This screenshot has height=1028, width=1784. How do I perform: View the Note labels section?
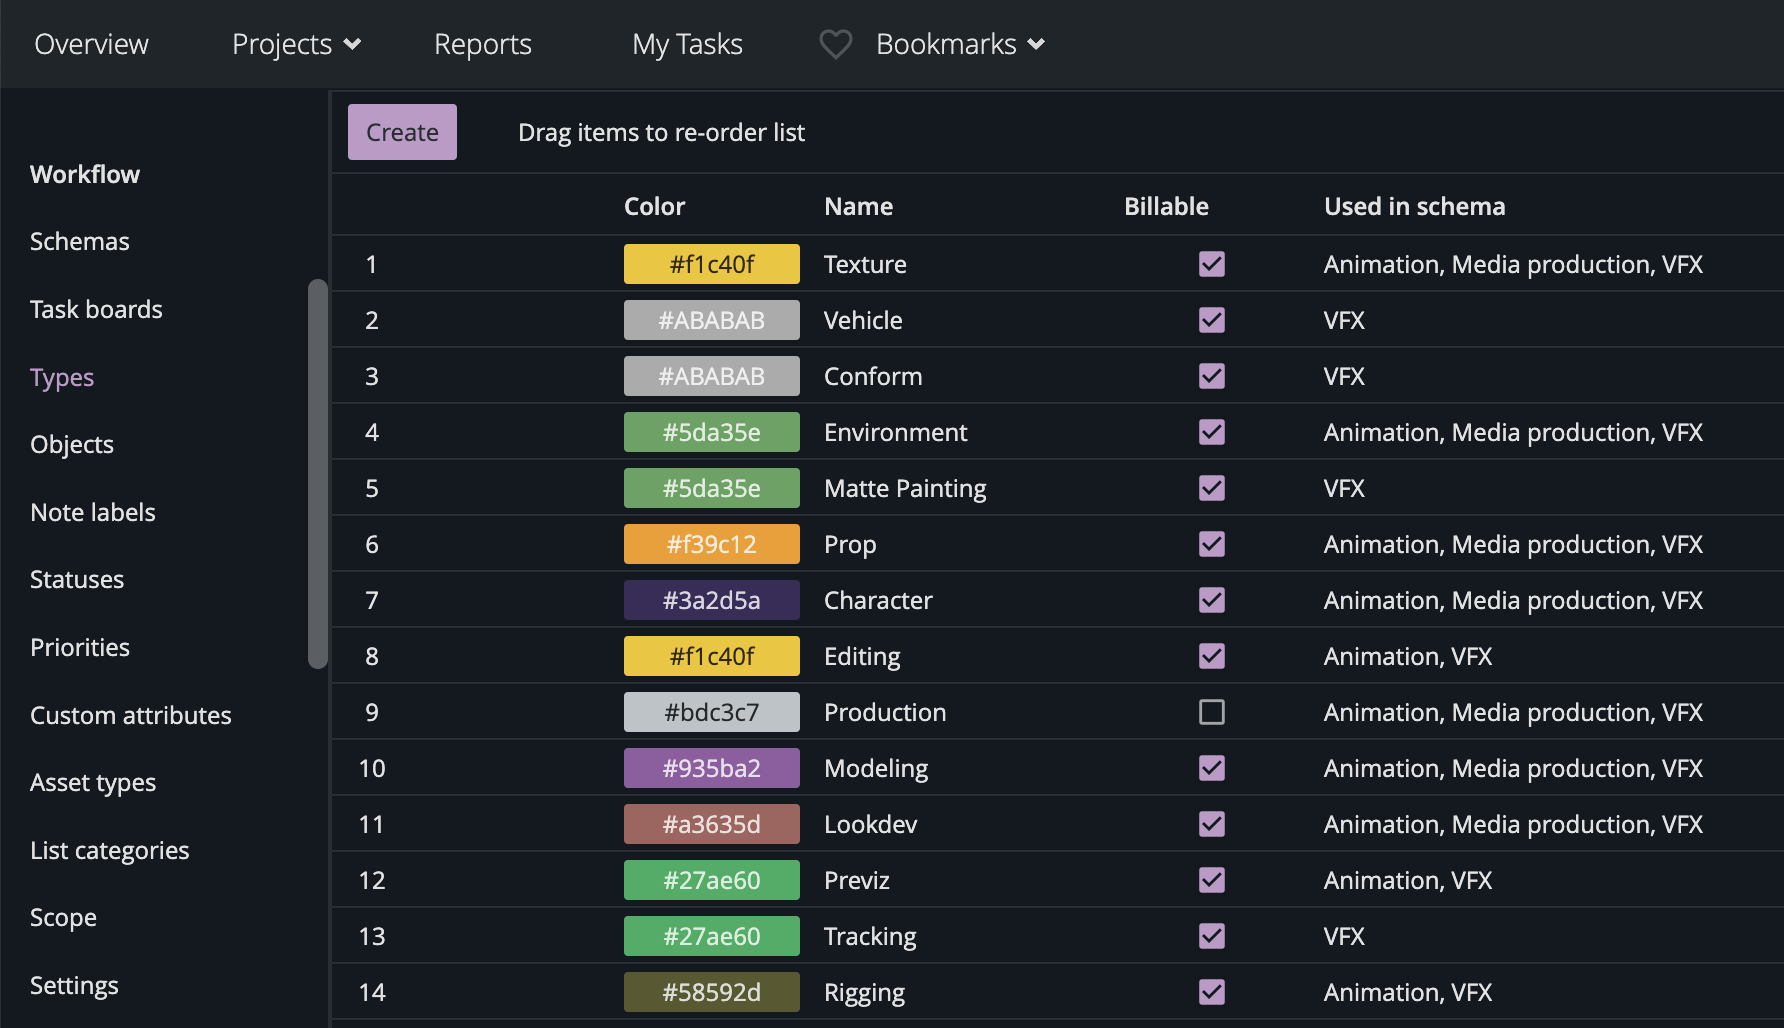pyautogui.click(x=92, y=512)
